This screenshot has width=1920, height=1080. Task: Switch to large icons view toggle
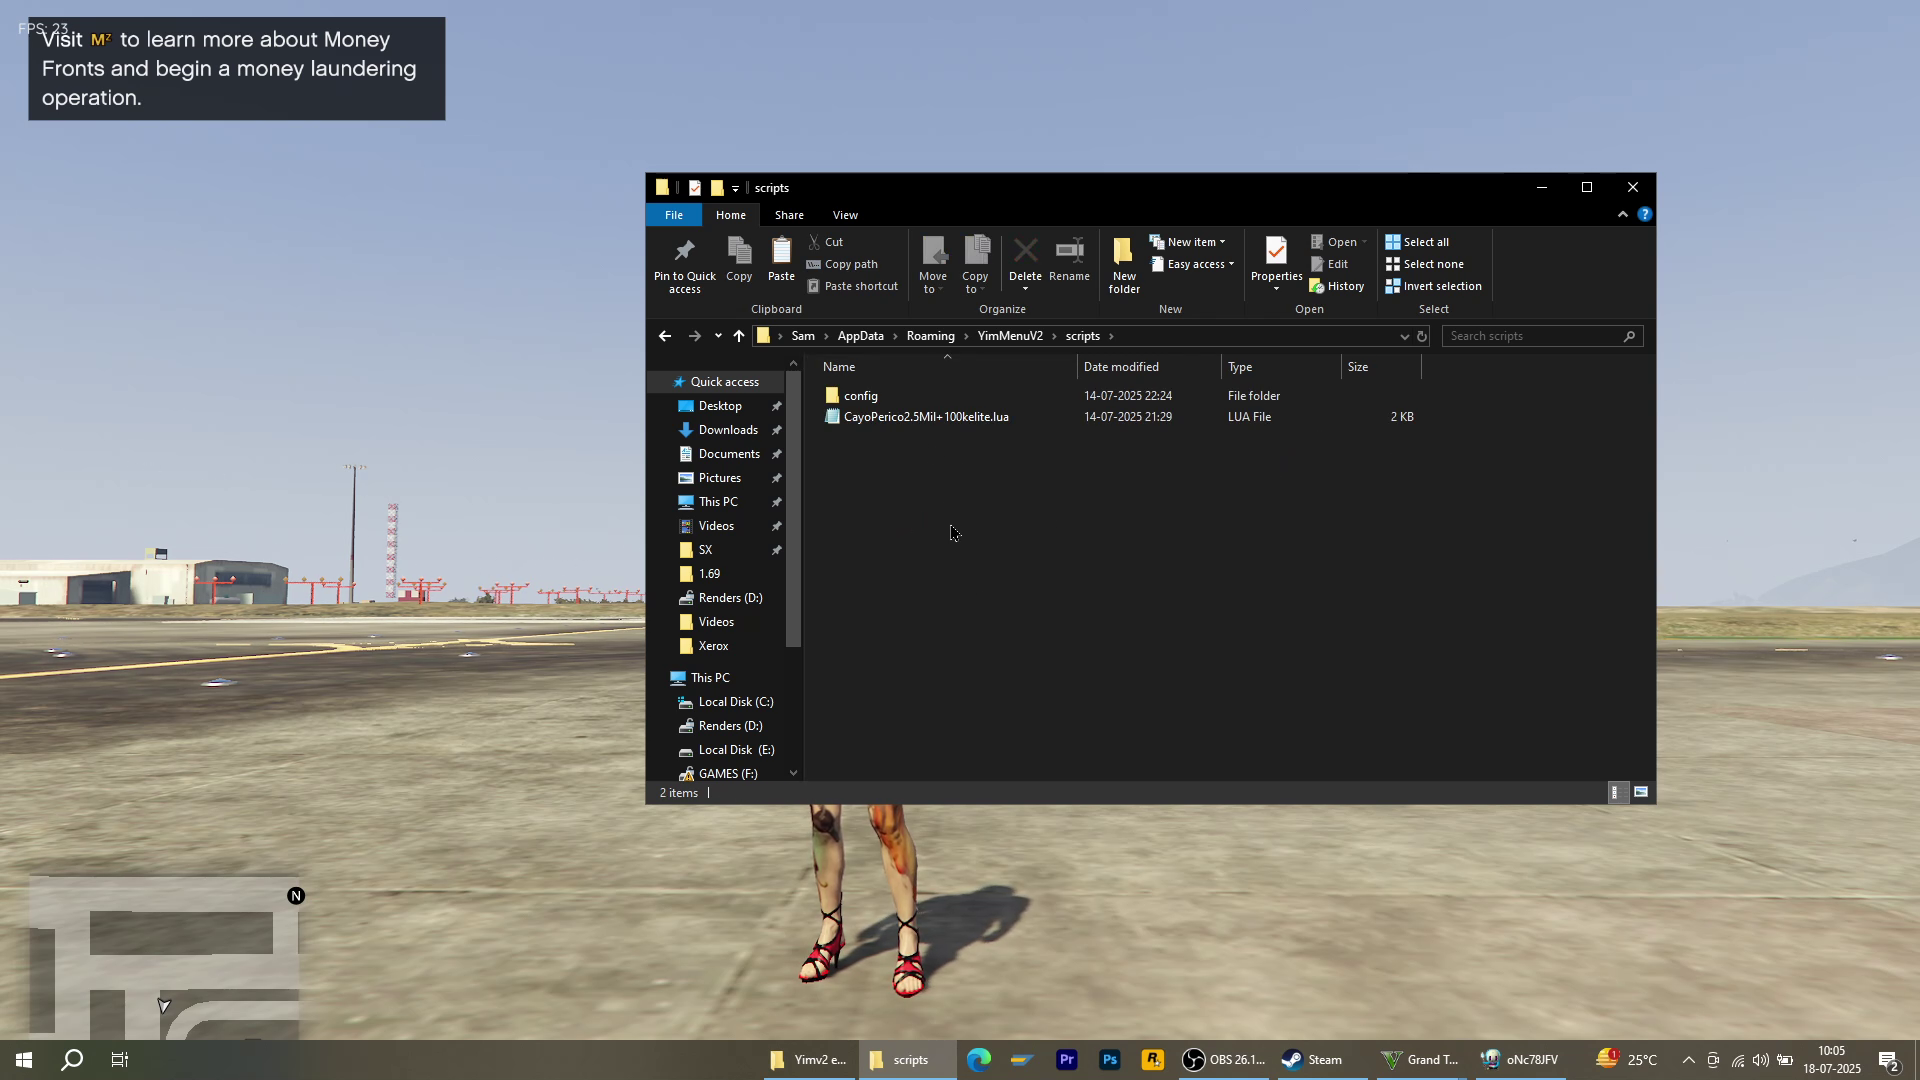point(1641,792)
